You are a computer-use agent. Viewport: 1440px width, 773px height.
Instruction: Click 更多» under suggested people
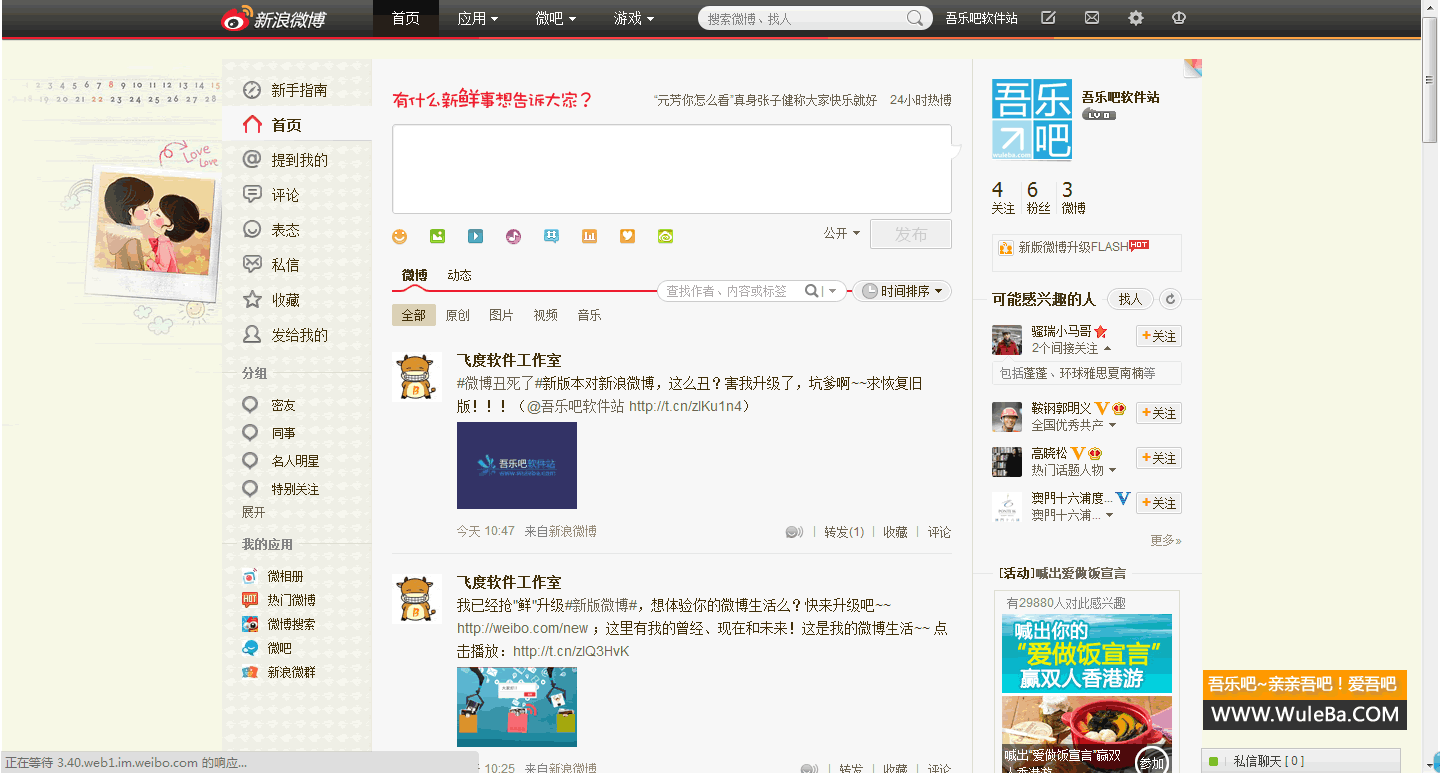pos(1166,540)
